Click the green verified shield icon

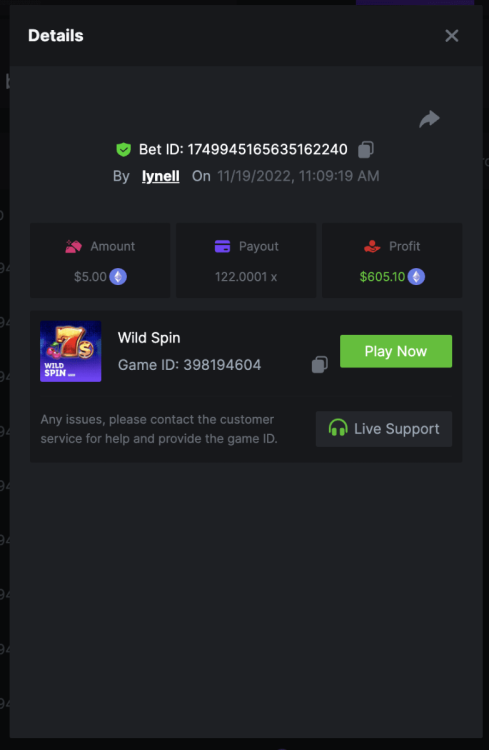pyautogui.click(x=123, y=150)
